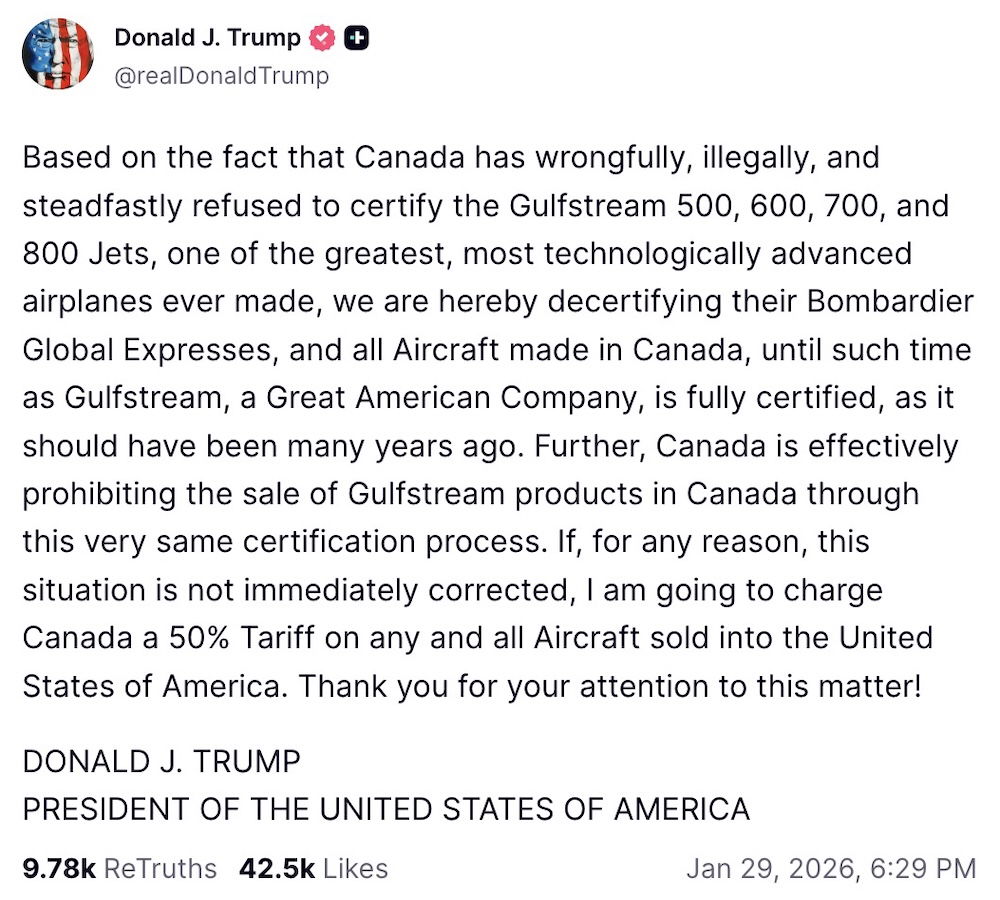The image size is (1000, 900).
Task: Click the ReTruths label
Action: (160, 868)
